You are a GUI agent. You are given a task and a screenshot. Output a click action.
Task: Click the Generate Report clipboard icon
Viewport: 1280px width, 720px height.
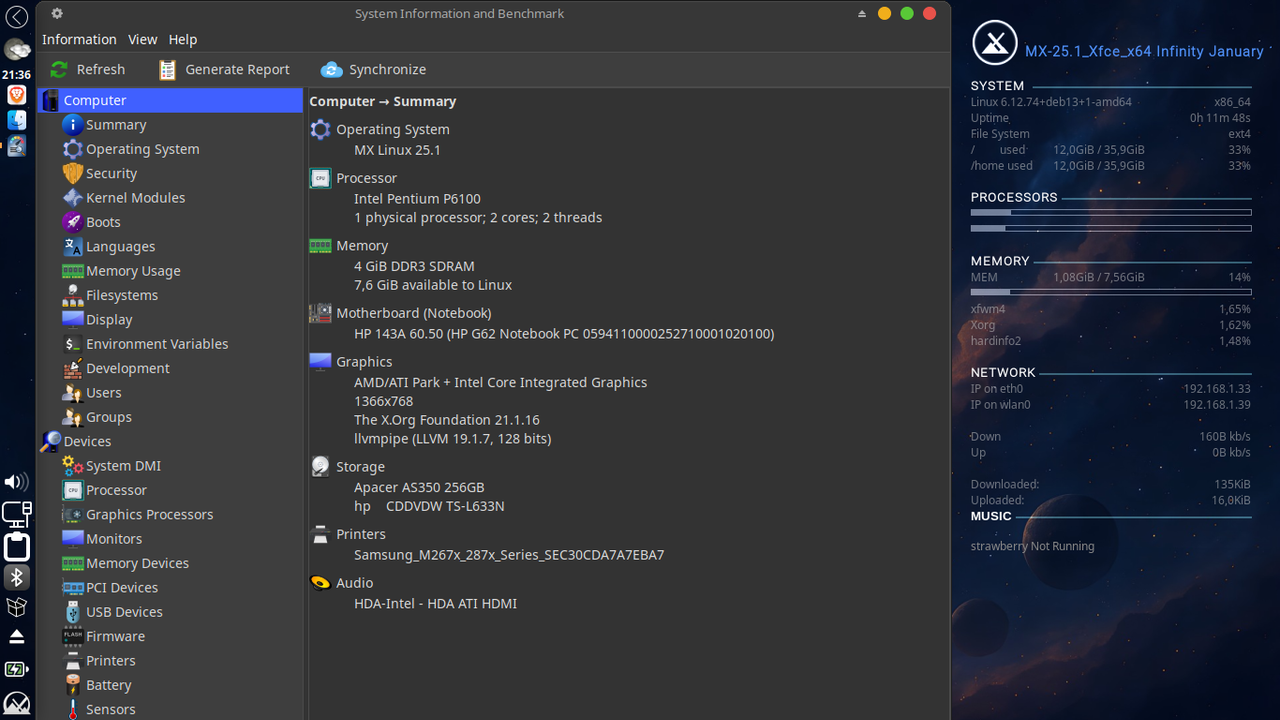pos(167,69)
